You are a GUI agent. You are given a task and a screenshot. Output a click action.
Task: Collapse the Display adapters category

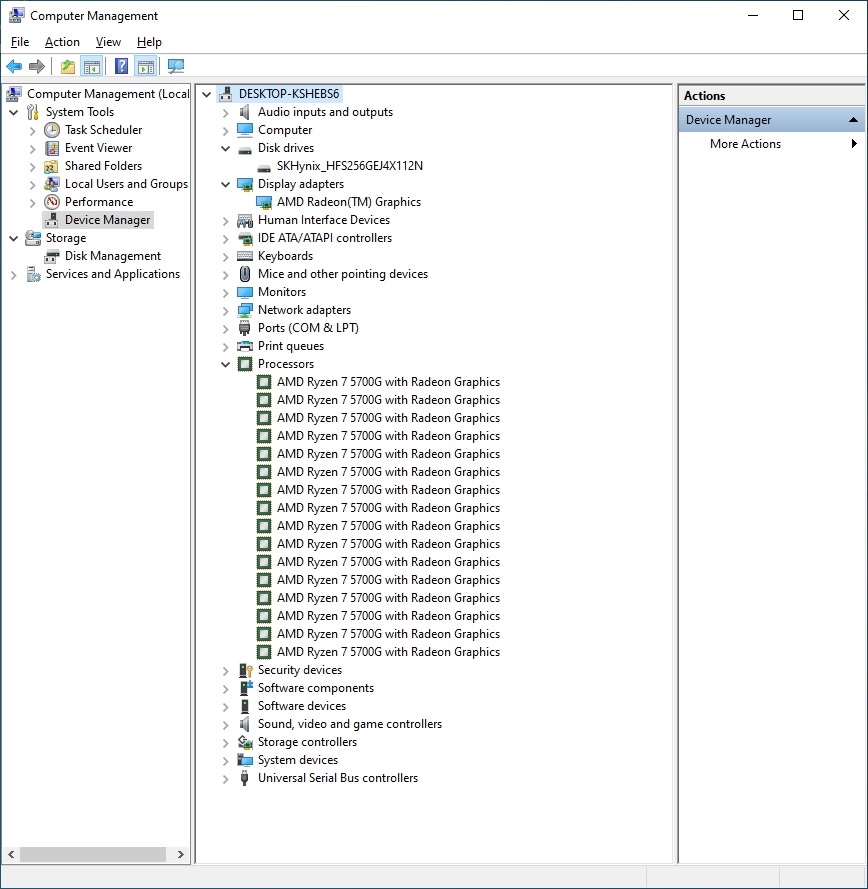click(226, 185)
